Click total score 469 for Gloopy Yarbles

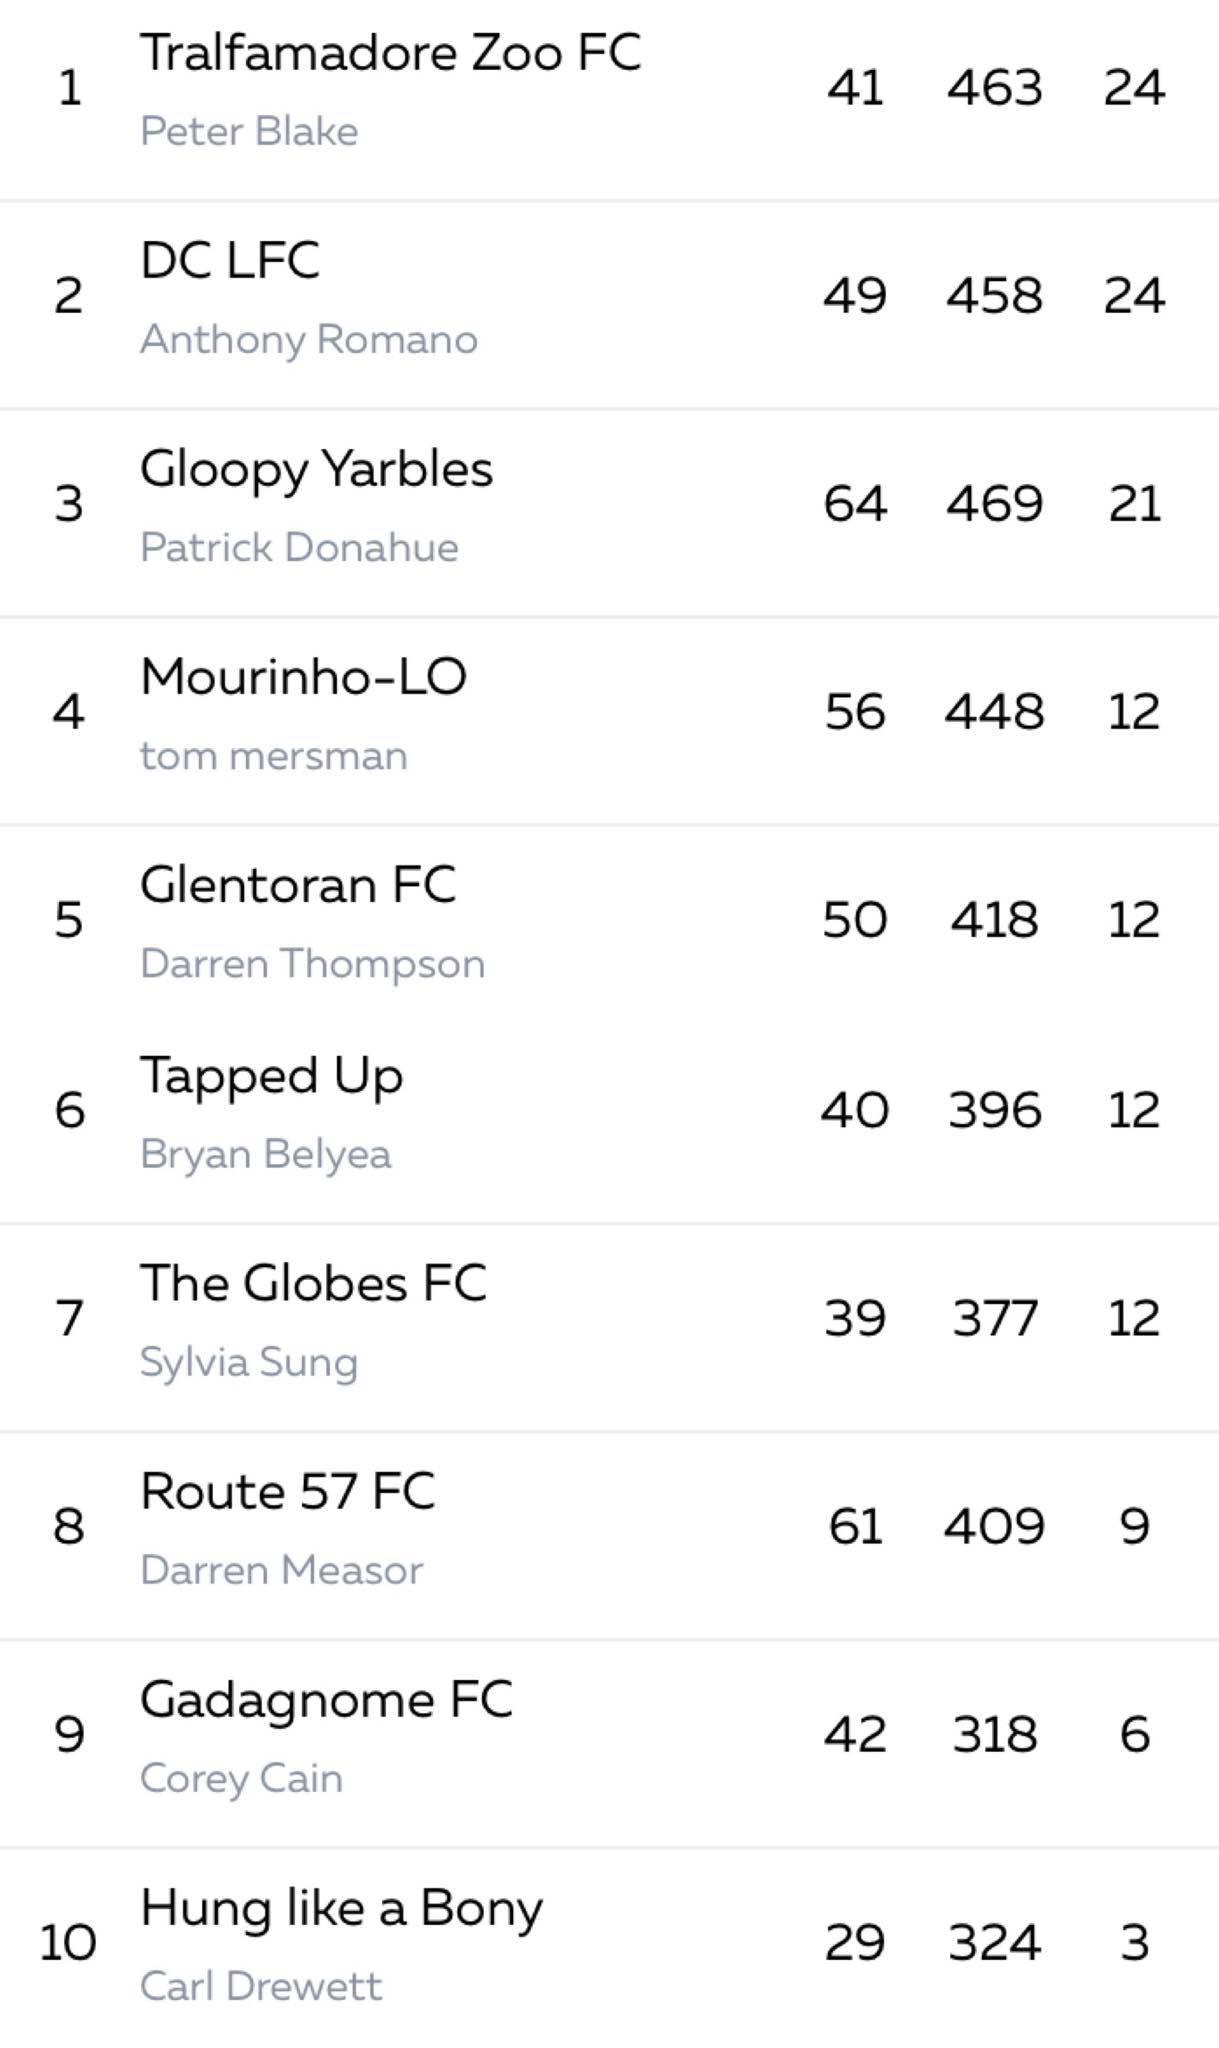point(995,503)
